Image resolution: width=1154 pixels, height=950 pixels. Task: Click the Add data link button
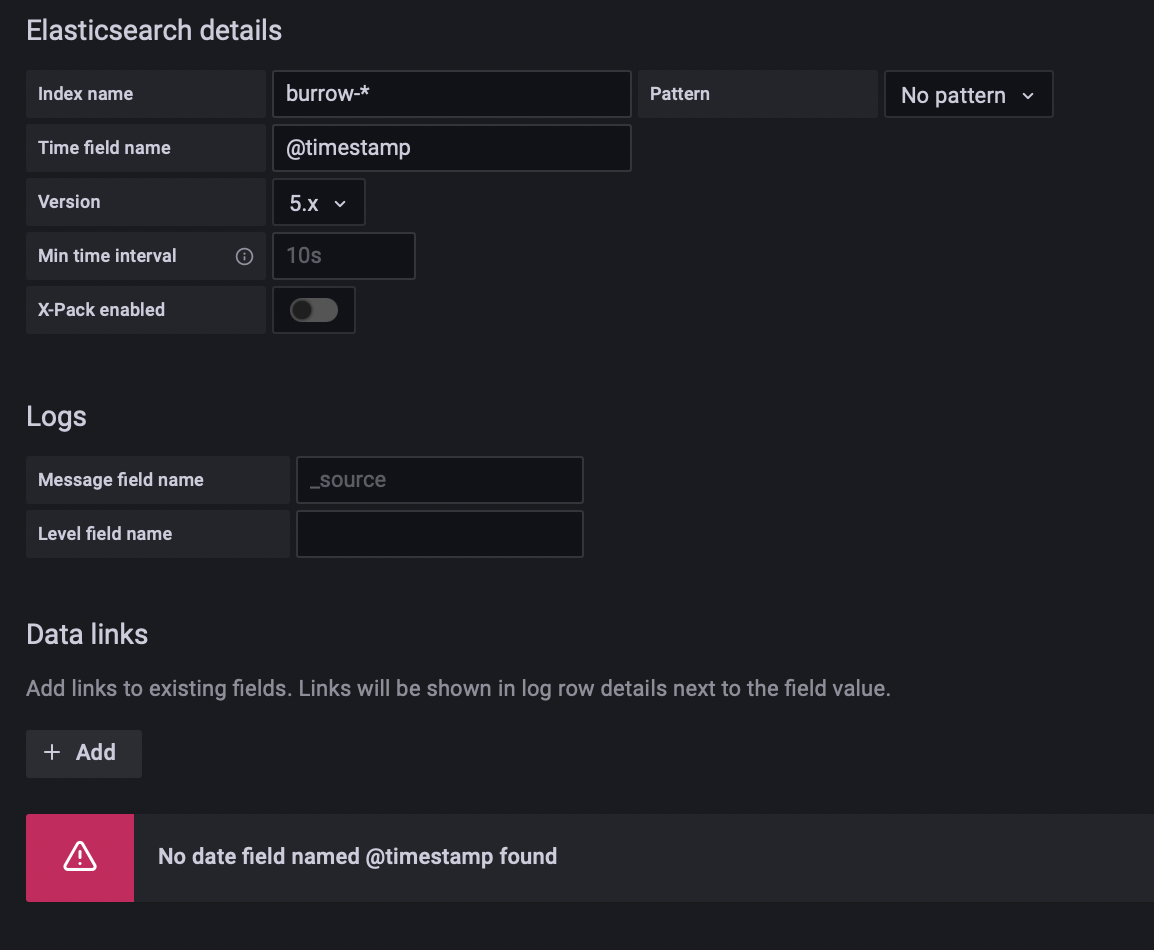click(x=84, y=753)
